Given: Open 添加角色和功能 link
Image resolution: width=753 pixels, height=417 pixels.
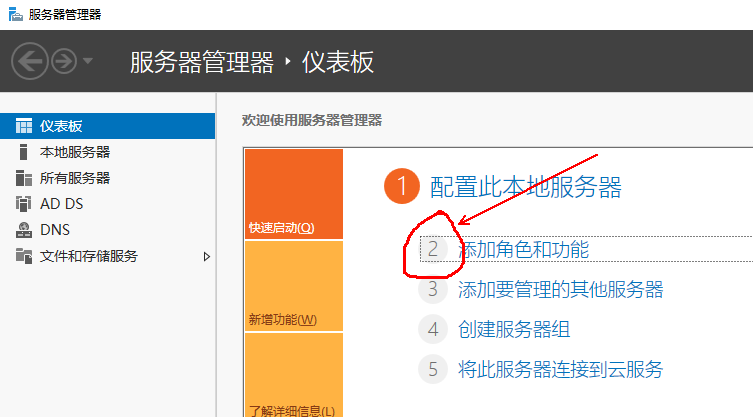Looking at the screenshot, I should 523,249.
